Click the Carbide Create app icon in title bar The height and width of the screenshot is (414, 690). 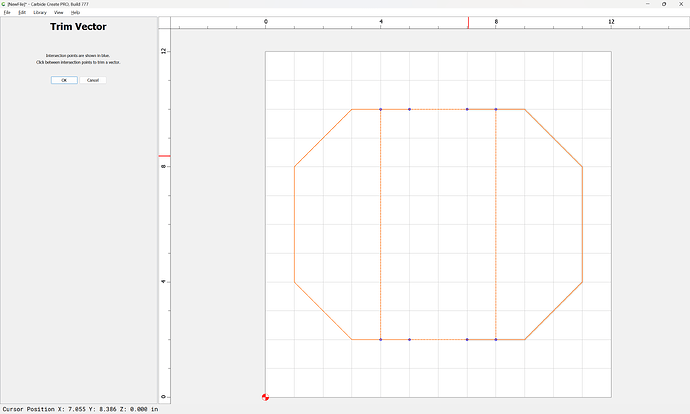coord(4,4)
